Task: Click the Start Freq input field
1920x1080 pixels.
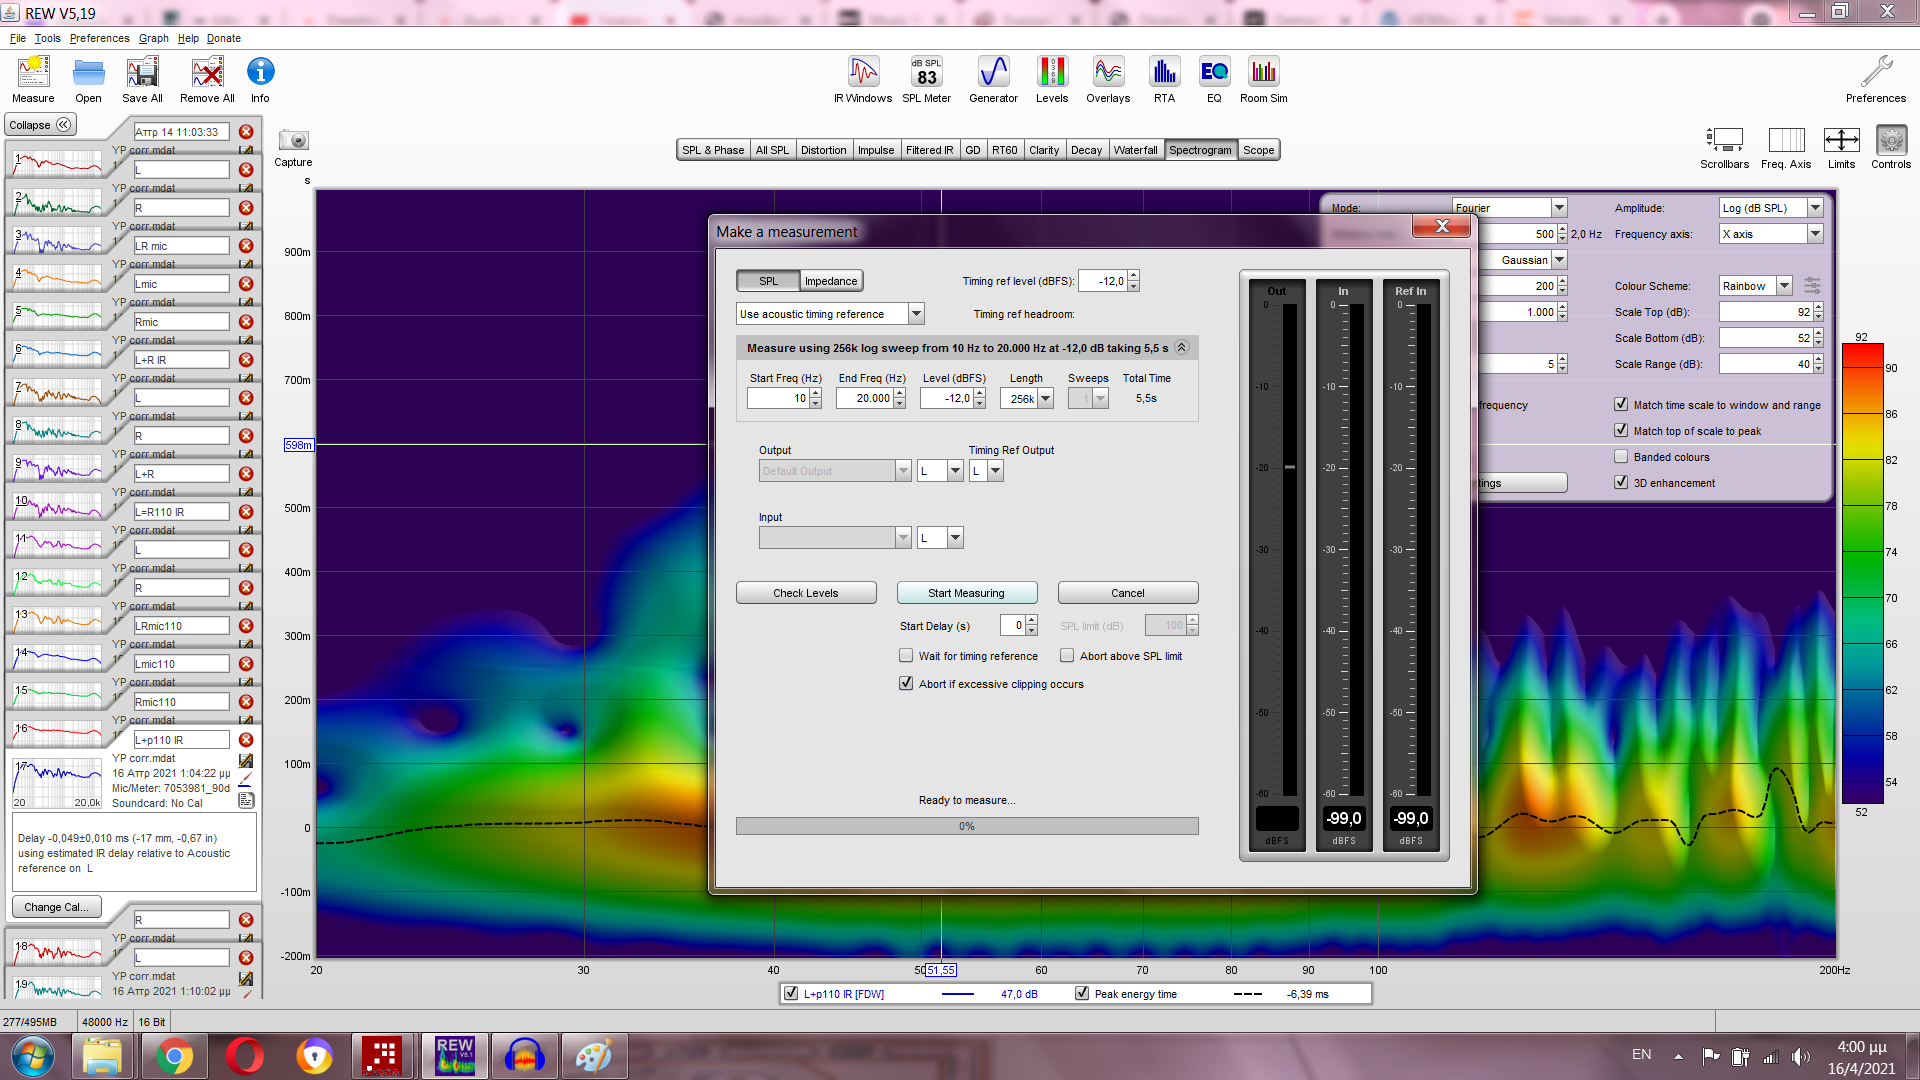Action: pos(778,398)
